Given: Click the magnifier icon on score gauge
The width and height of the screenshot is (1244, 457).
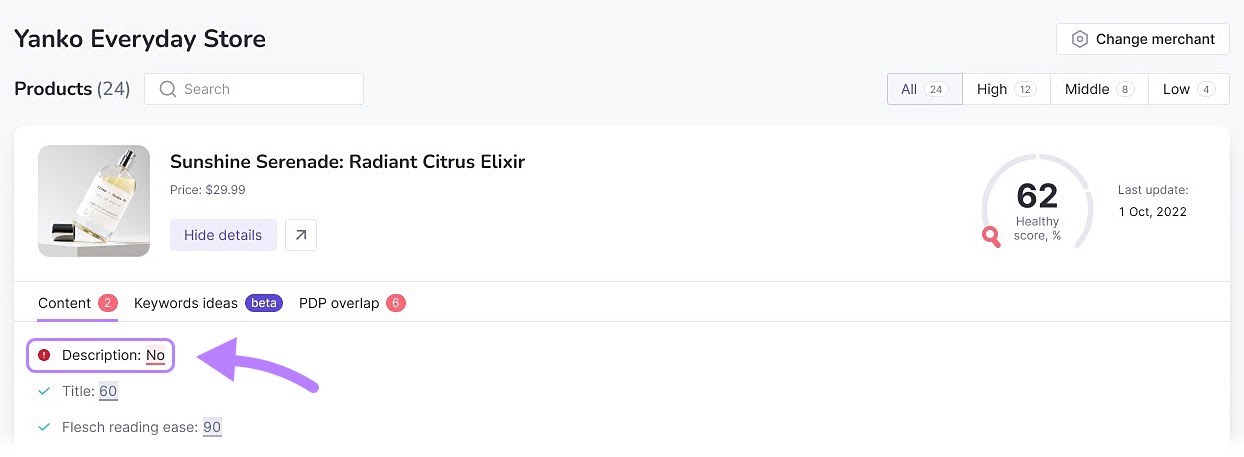Looking at the screenshot, I should coord(991,236).
